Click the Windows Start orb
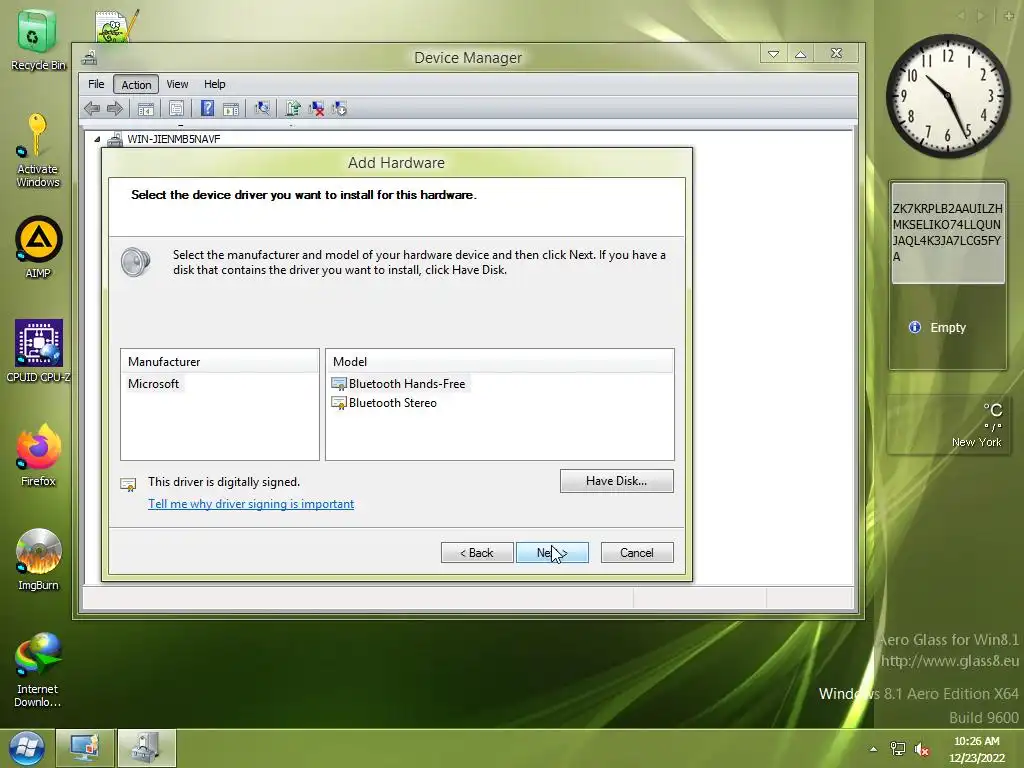 (x=26, y=748)
